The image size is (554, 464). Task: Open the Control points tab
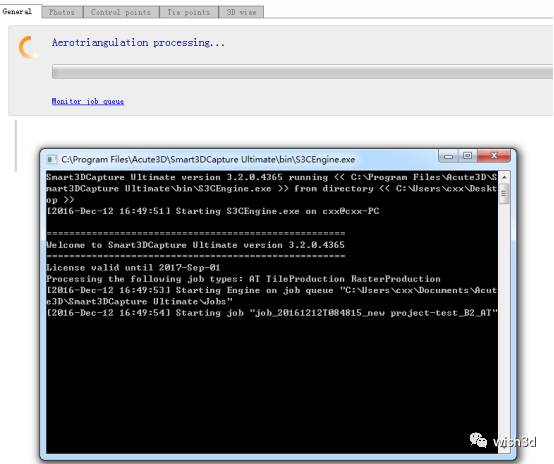(x=121, y=12)
